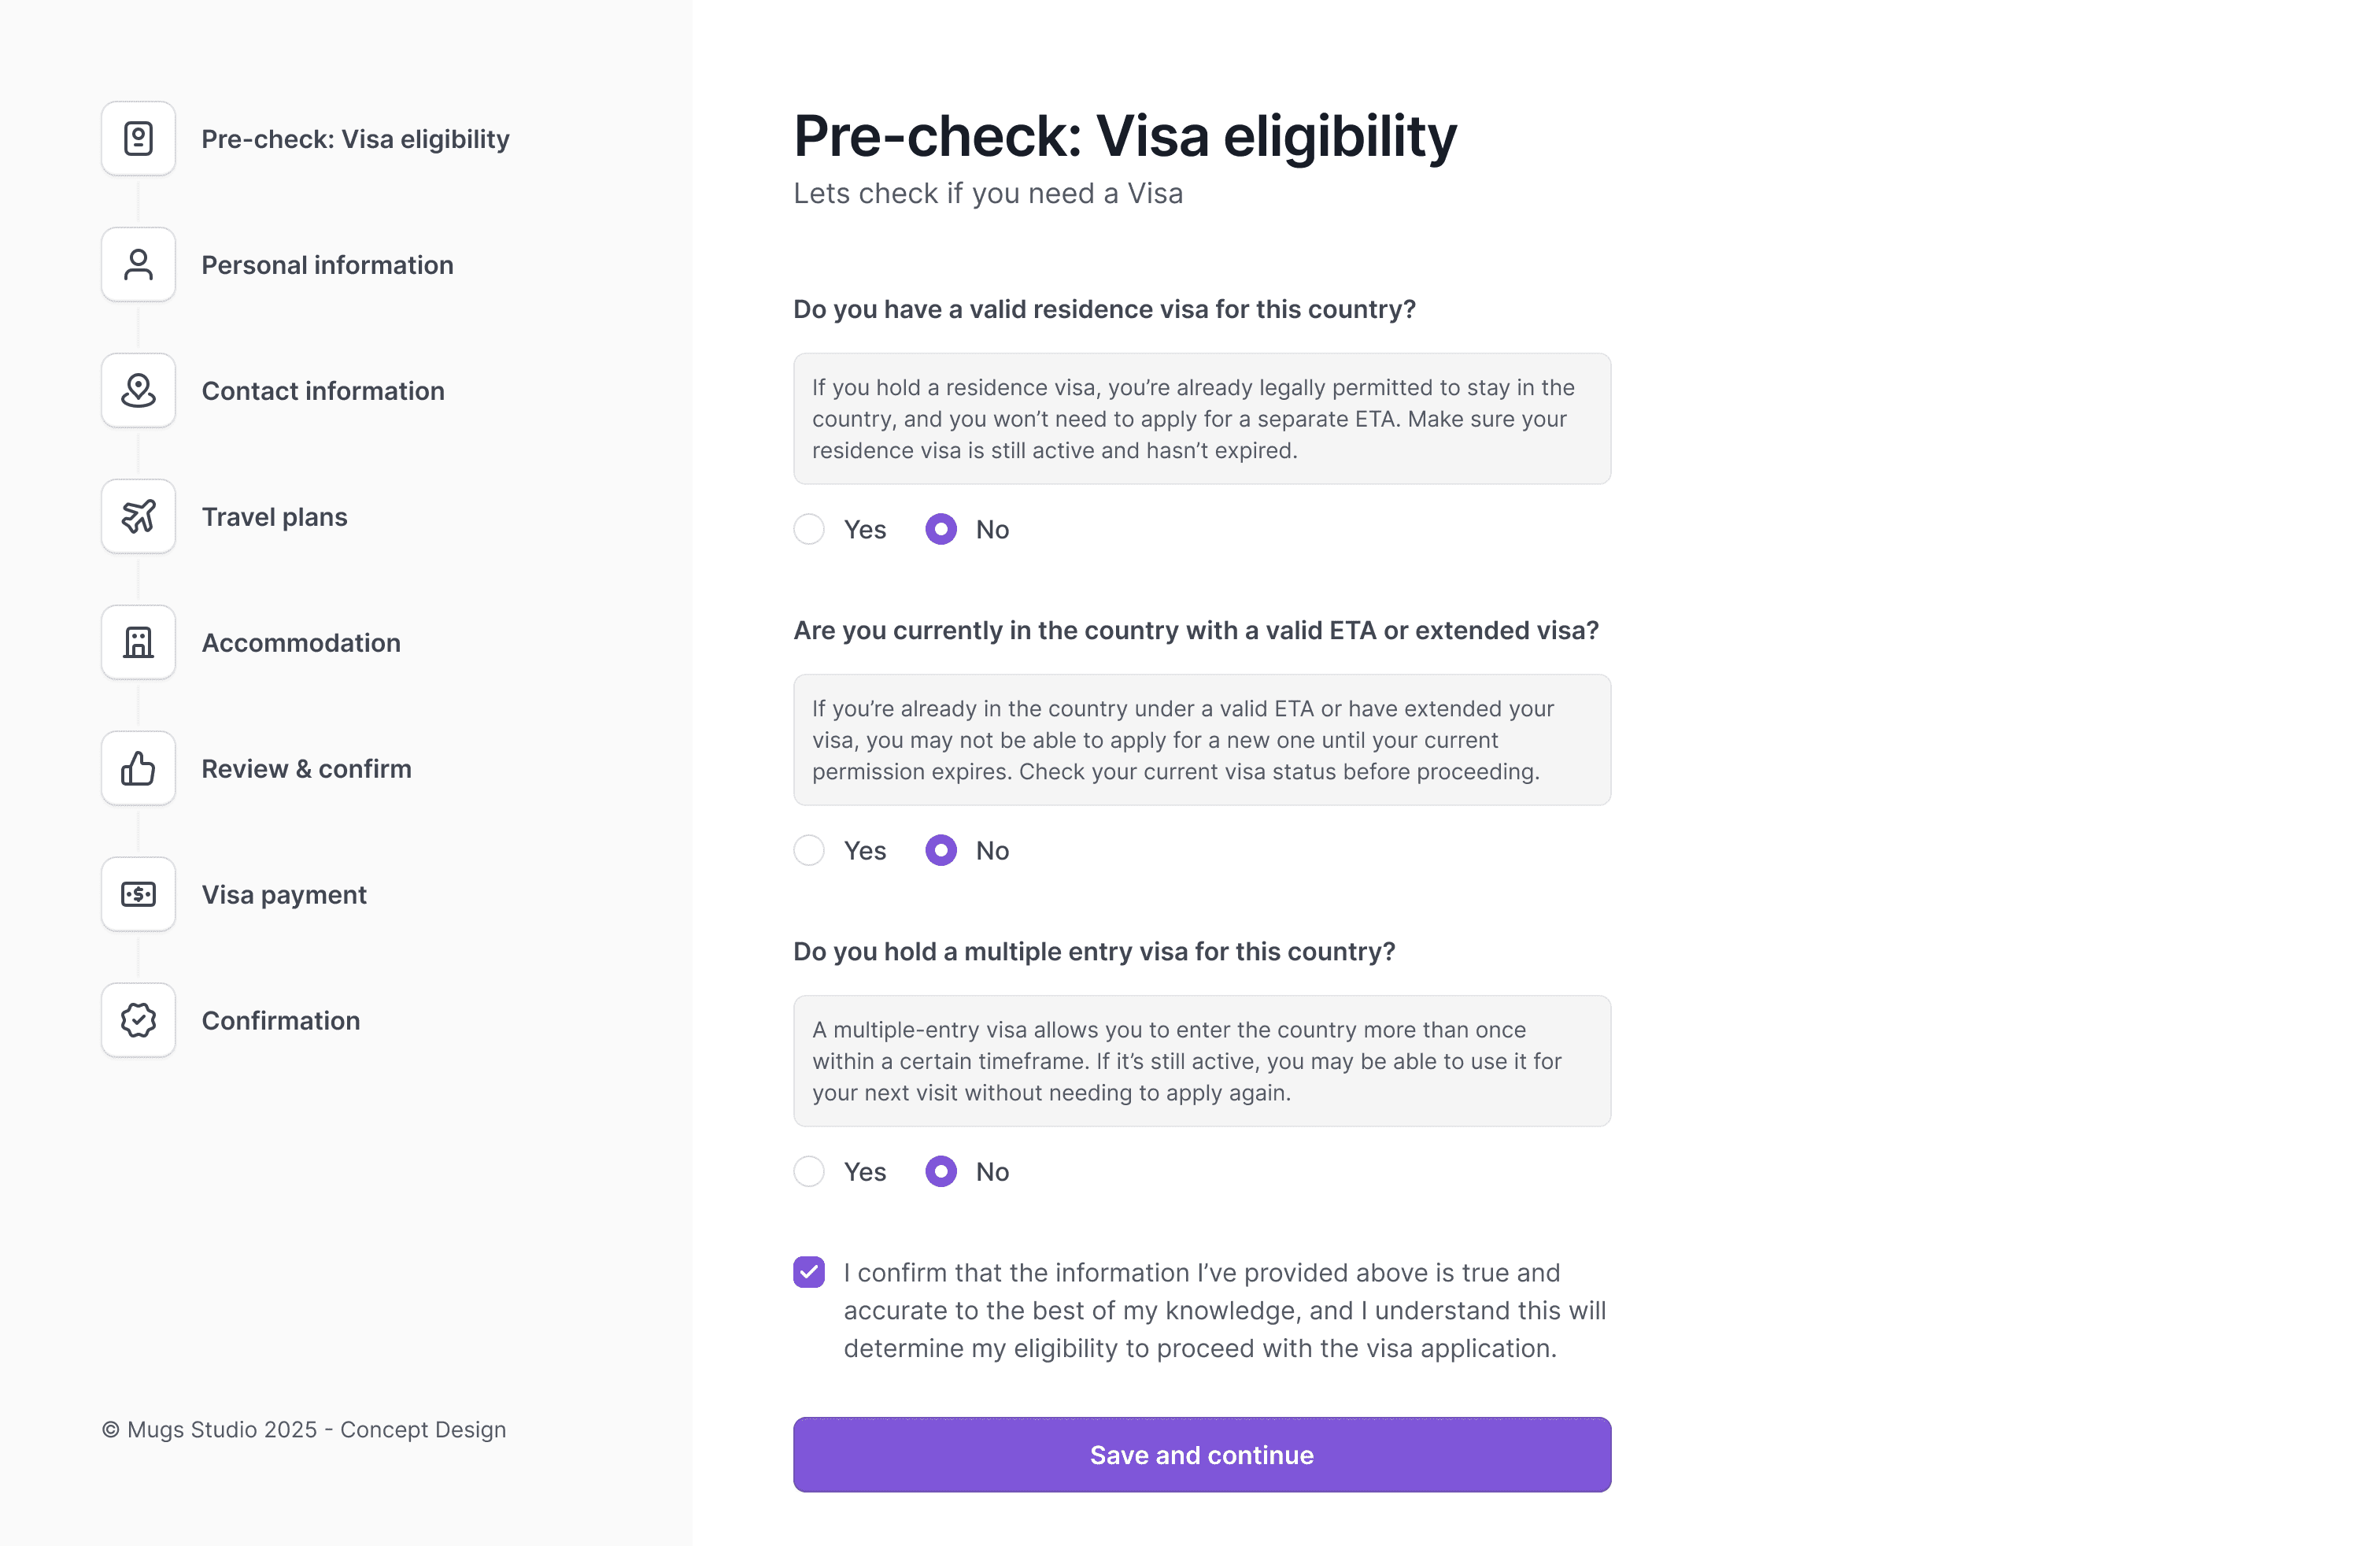Select No for residence visa question
This screenshot has width=2380, height=1546.
940,529
